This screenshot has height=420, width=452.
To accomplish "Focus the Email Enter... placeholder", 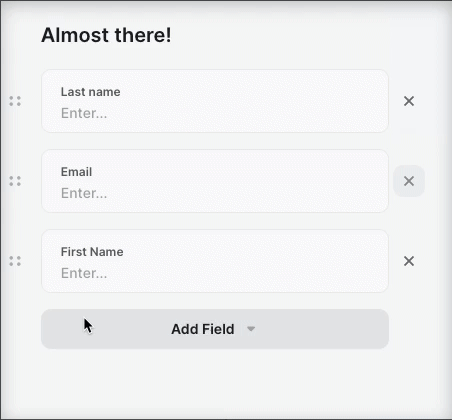I will (x=84, y=193).
